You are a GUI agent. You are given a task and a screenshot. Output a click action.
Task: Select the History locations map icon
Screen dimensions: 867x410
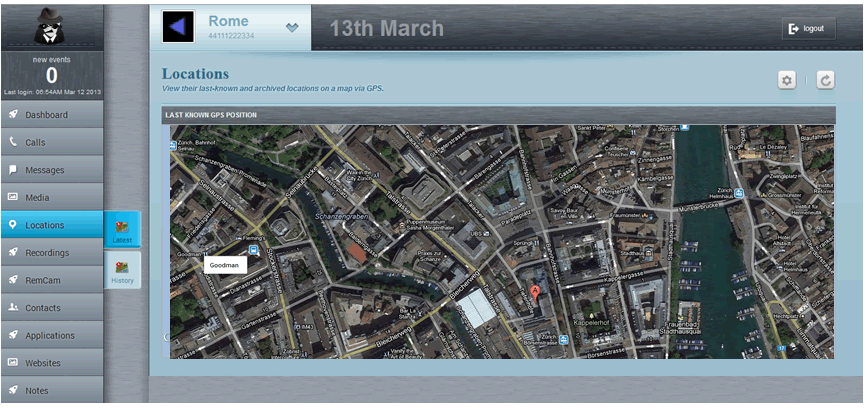122,270
